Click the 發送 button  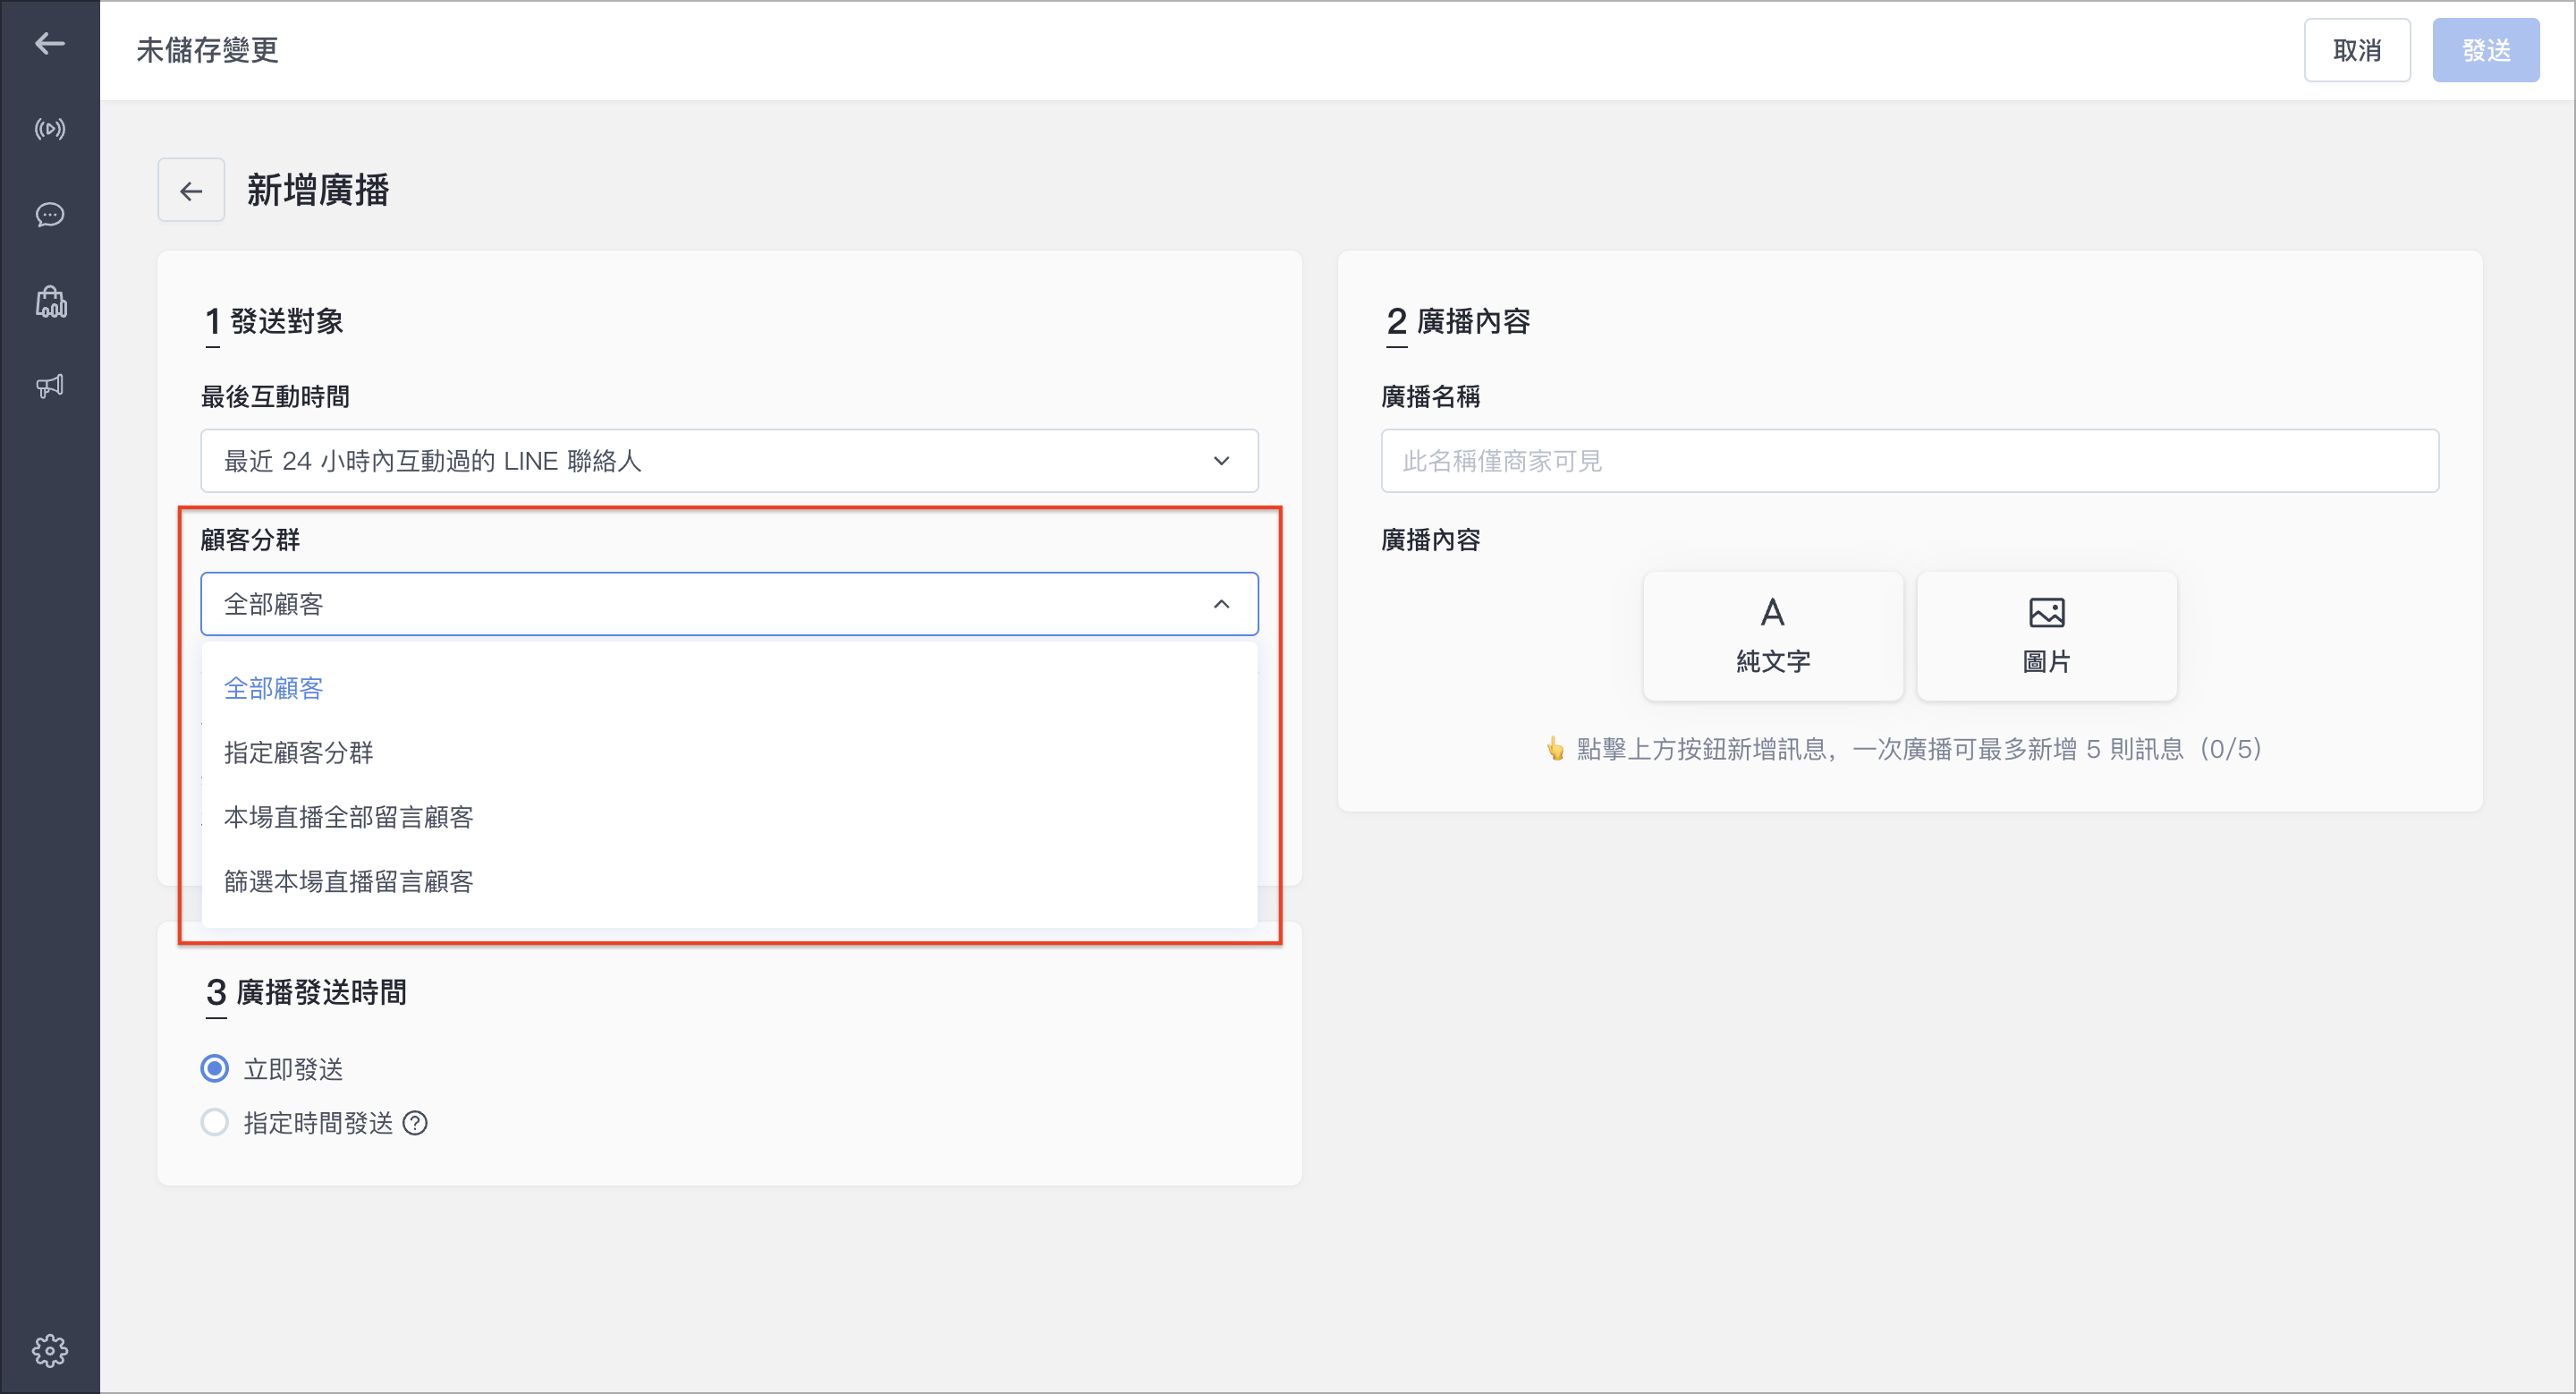coord(2485,50)
